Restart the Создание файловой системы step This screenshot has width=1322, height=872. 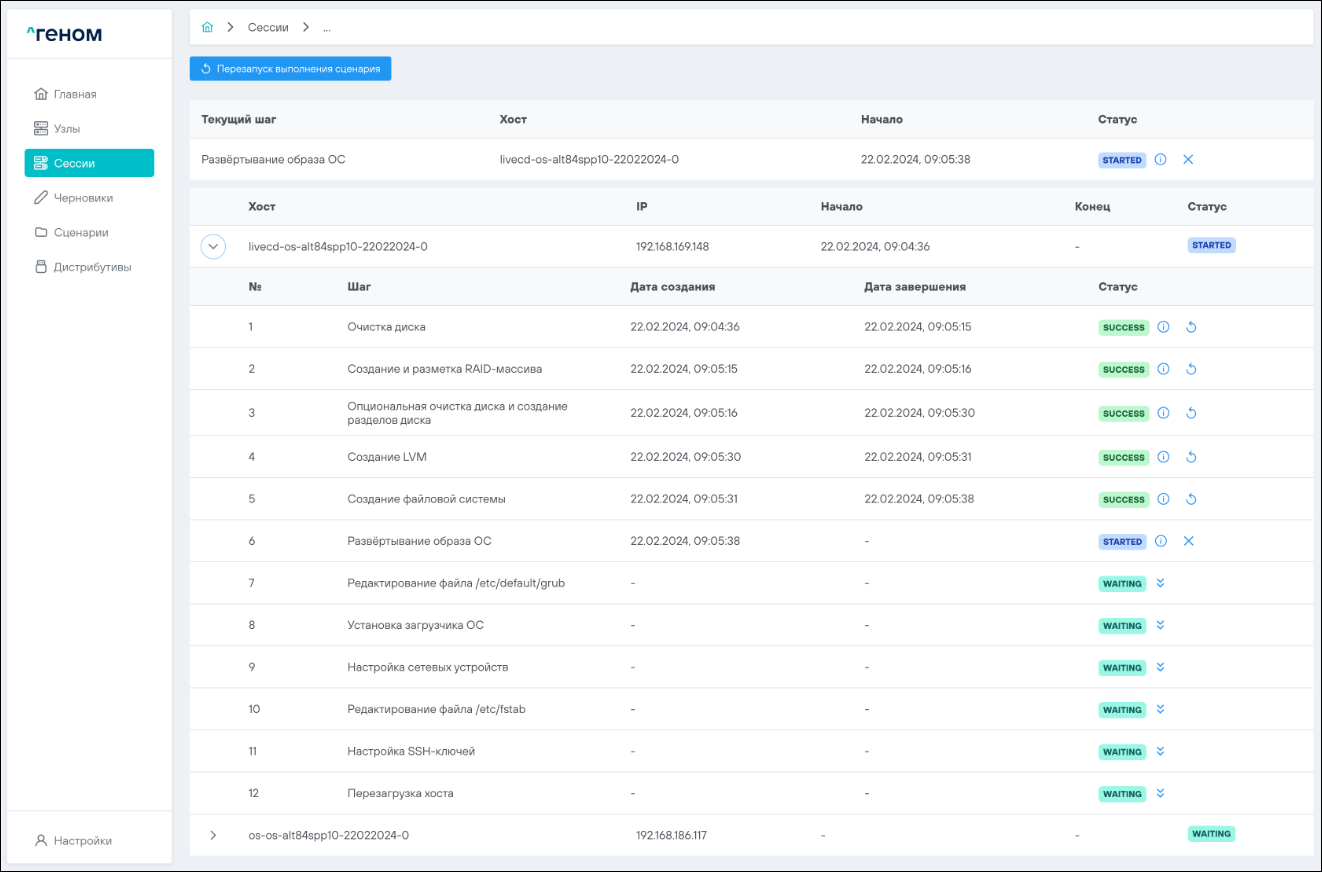pyautogui.click(x=1190, y=499)
